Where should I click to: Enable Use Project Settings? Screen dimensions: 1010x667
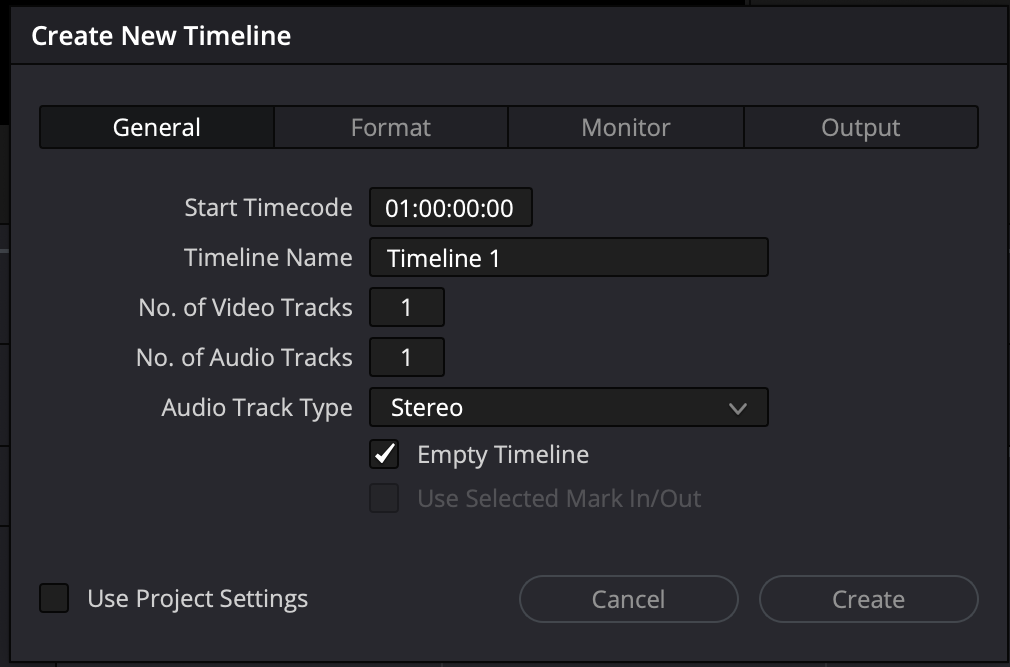tap(53, 598)
